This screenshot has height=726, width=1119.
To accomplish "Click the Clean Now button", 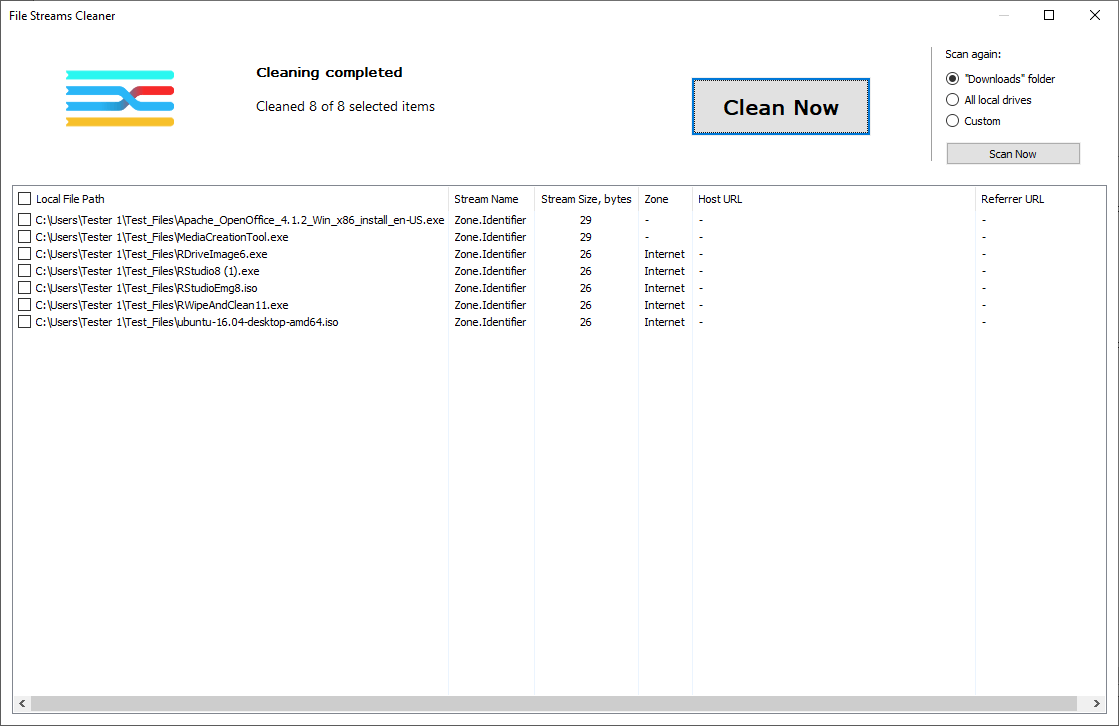I will 781,106.
